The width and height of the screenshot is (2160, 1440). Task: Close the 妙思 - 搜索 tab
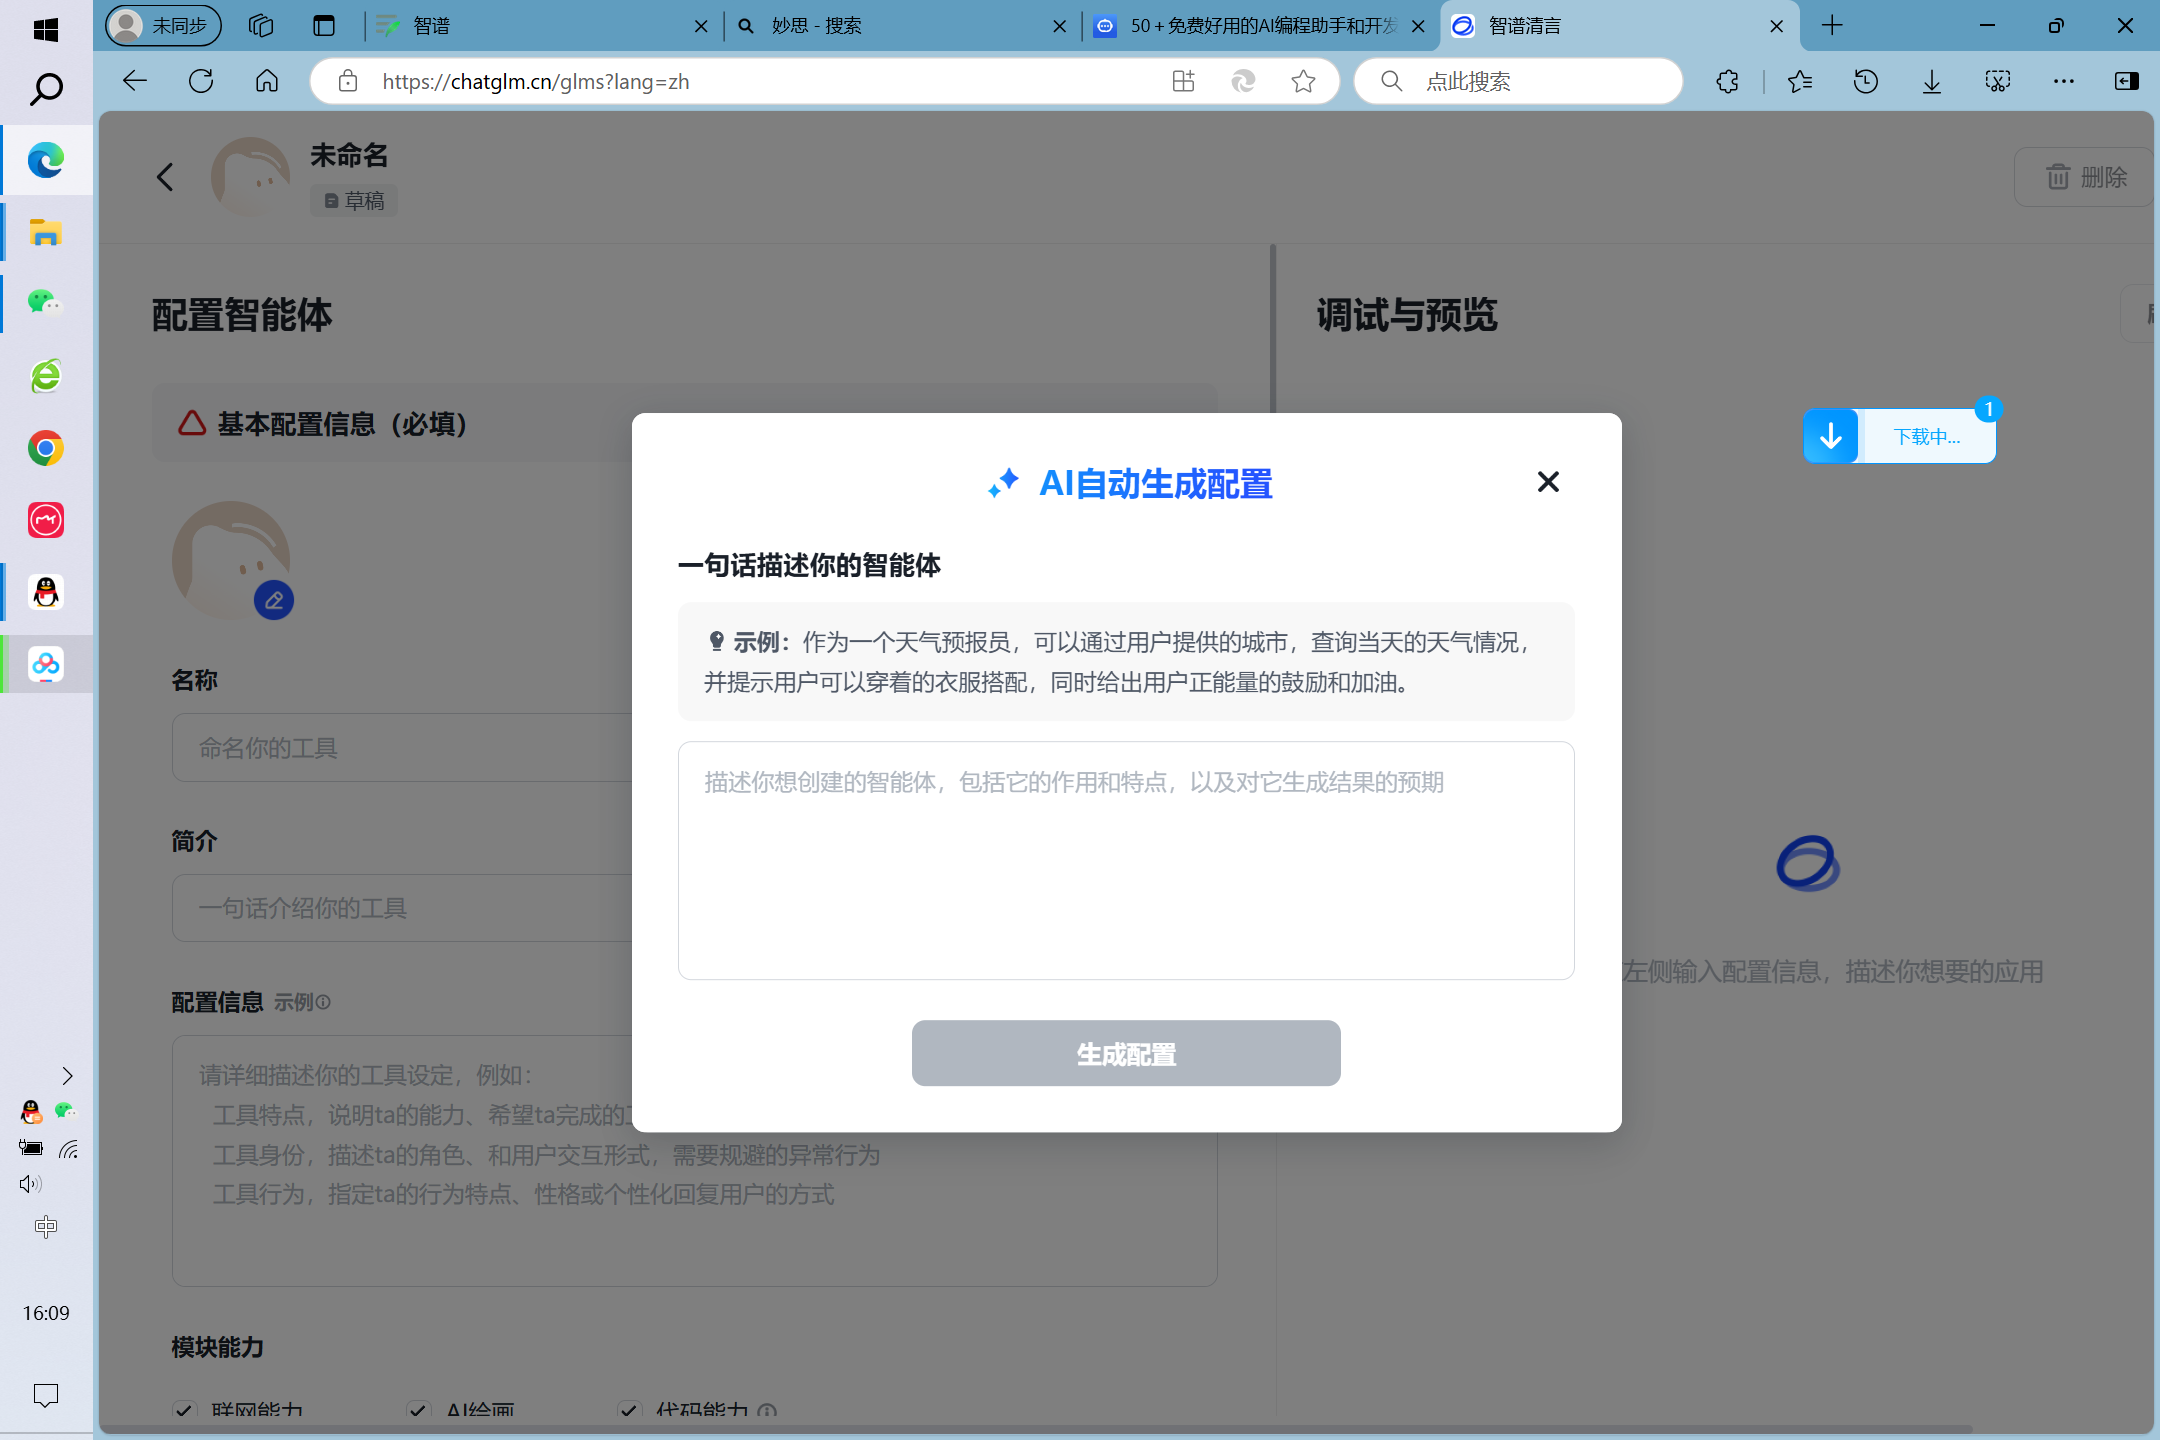pyautogui.click(x=1059, y=26)
